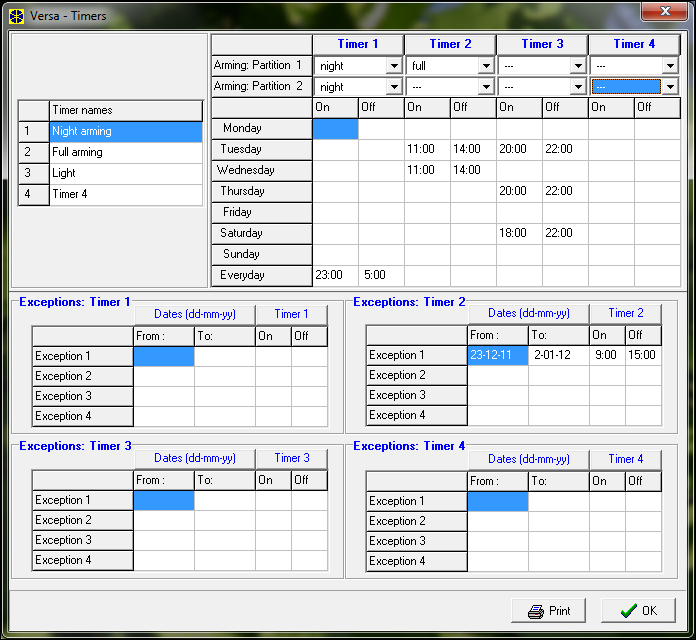
Task: Select Everyday Timer 1 Off 5:00 cell
Action: [381, 275]
